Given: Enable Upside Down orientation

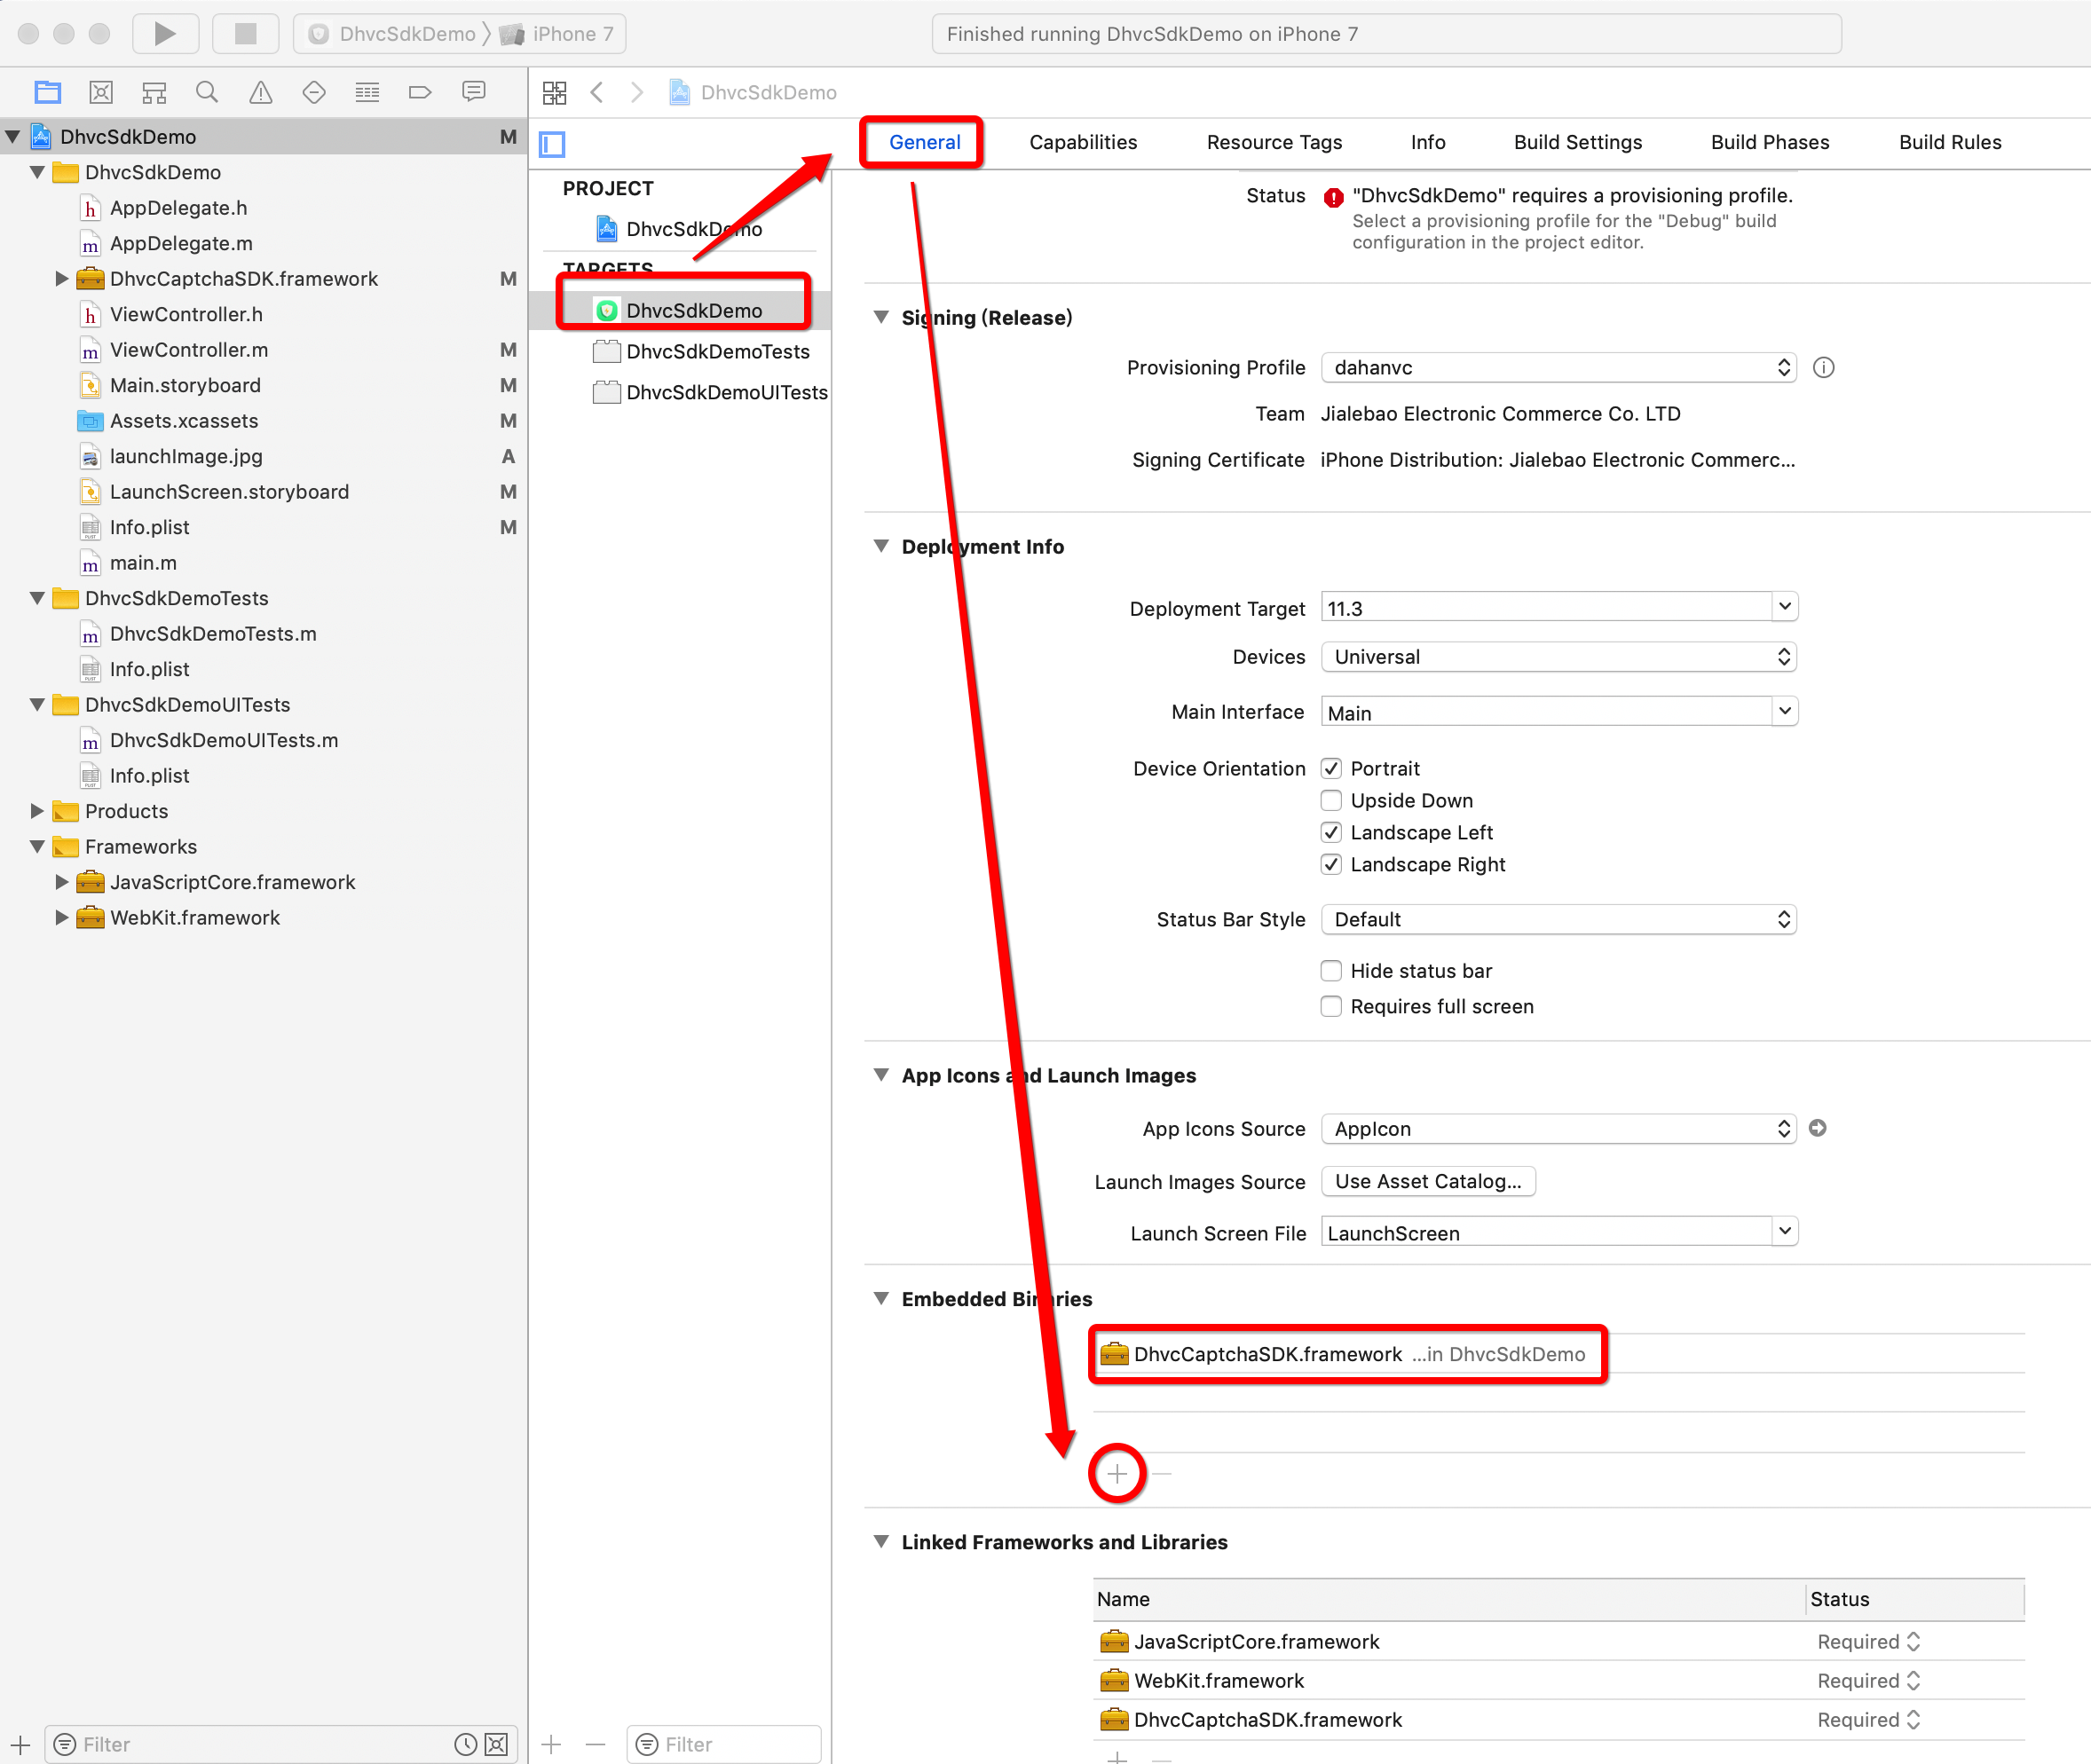Looking at the screenshot, I should point(1331,800).
